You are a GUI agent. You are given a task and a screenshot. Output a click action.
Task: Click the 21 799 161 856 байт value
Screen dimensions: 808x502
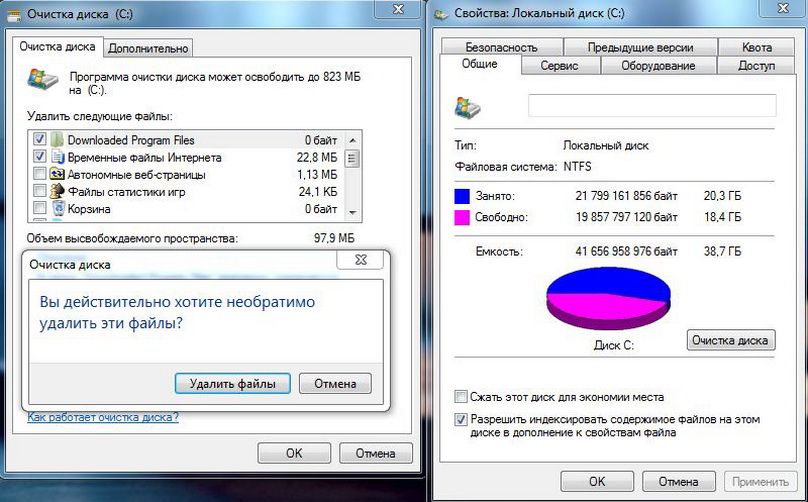pyautogui.click(x=626, y=196)
